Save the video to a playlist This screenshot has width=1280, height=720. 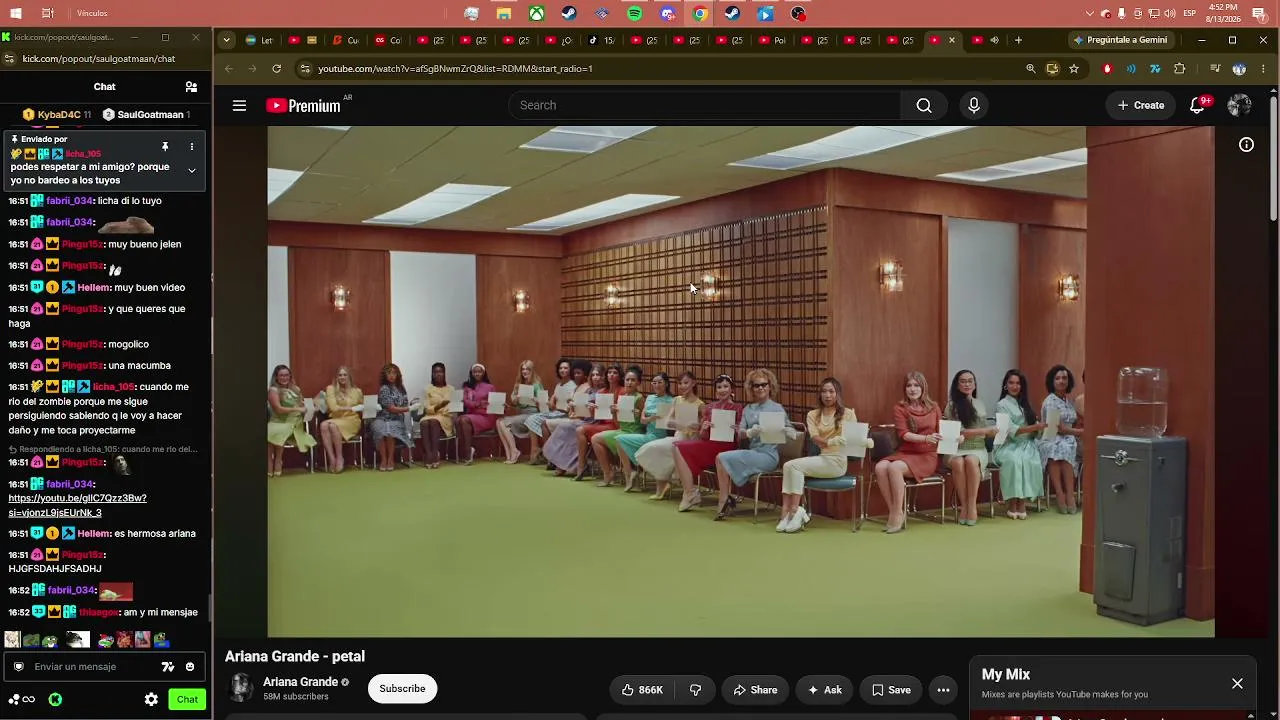(891, 690)
